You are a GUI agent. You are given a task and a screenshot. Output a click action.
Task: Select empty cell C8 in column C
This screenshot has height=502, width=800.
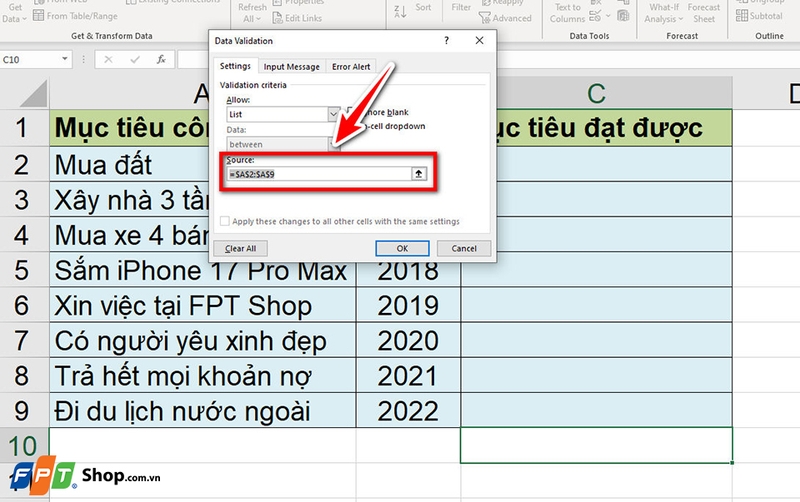click(596, 375)
